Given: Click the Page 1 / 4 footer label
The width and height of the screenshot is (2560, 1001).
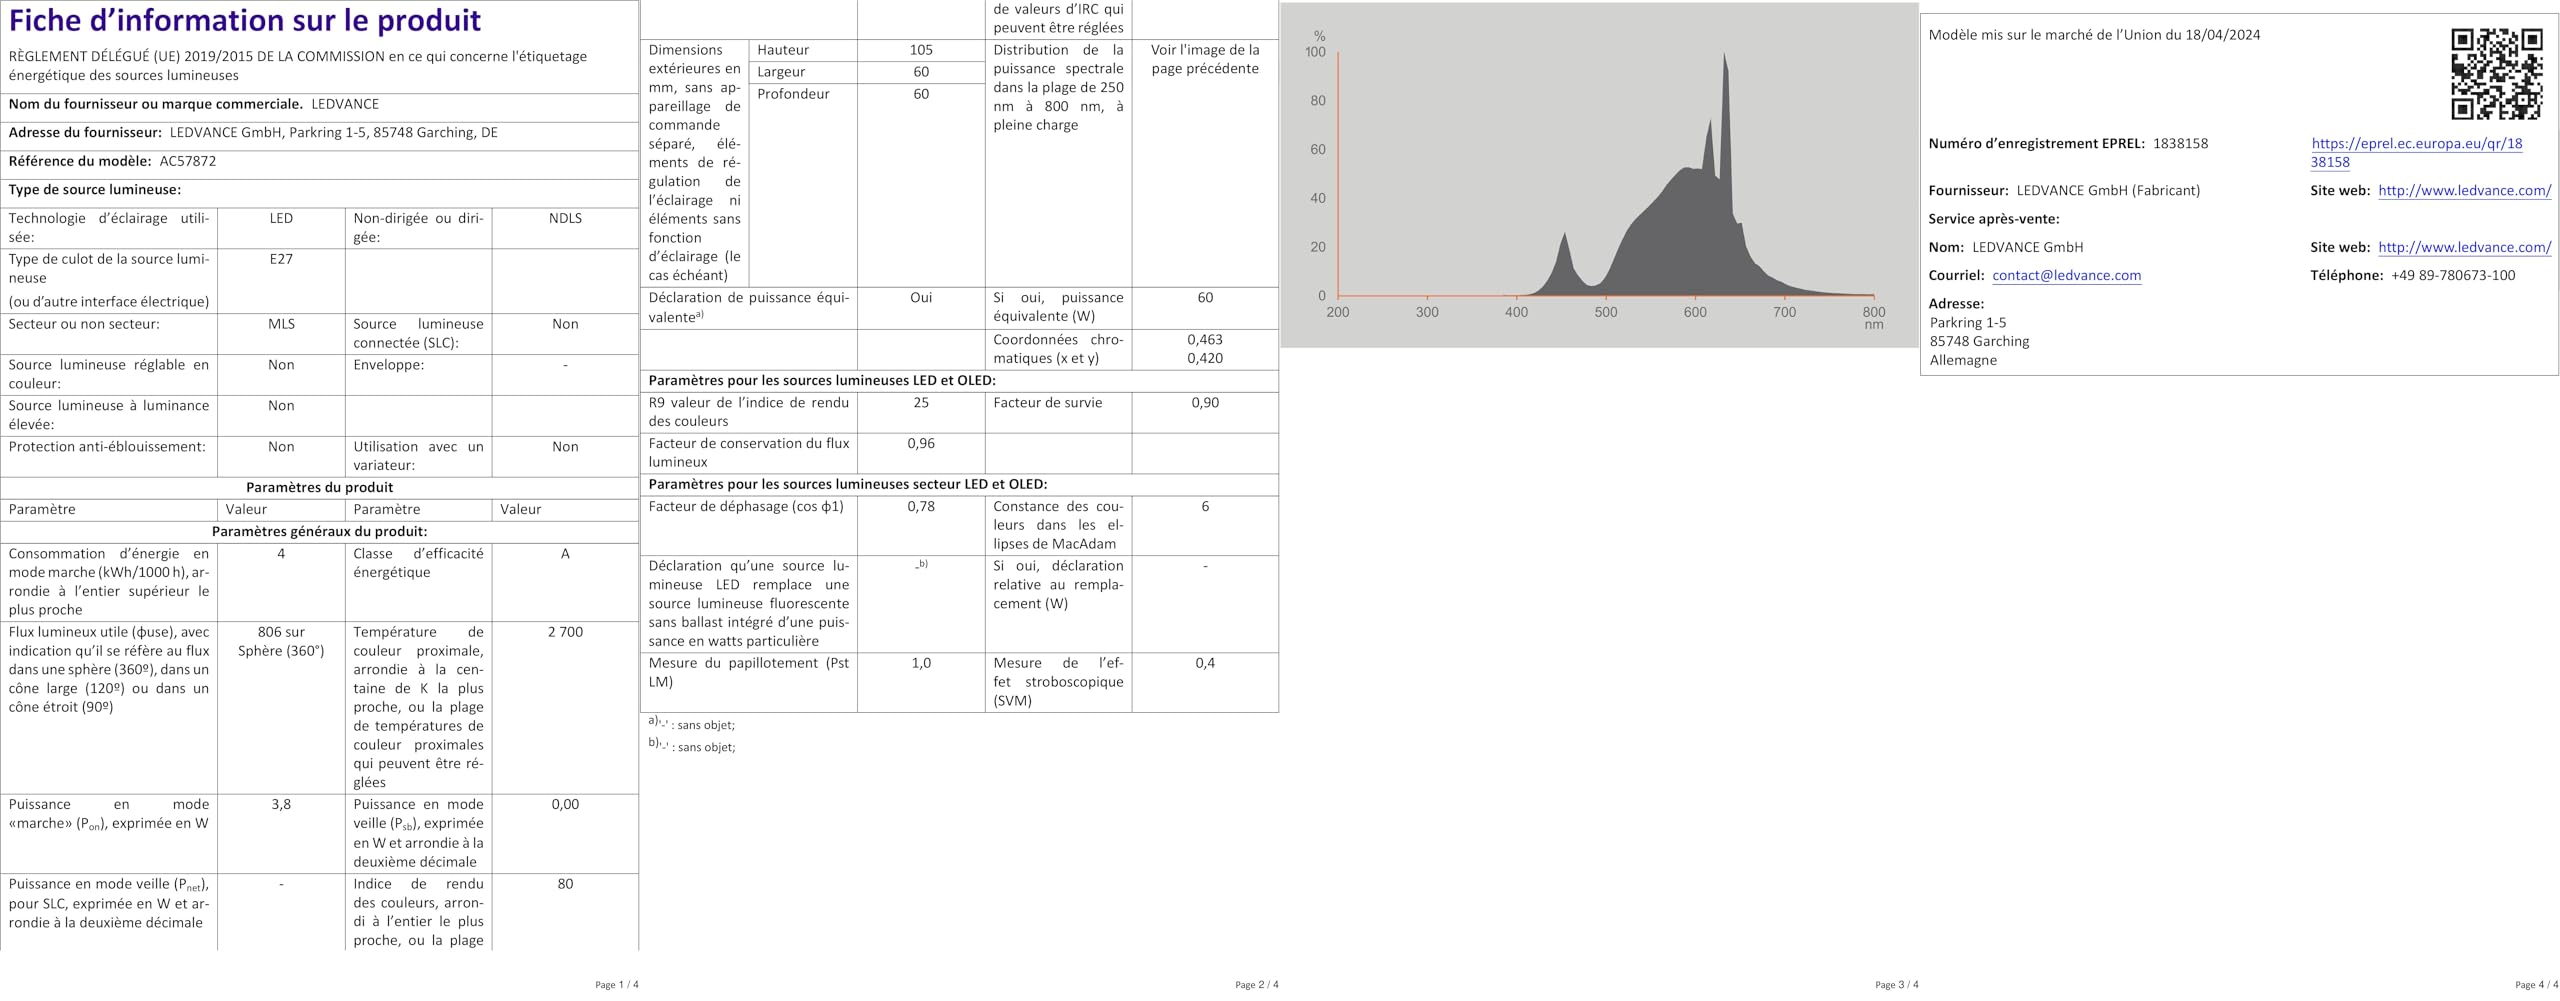Looking at the screenshot, I should pyautogui.click(x=617, y=985).
